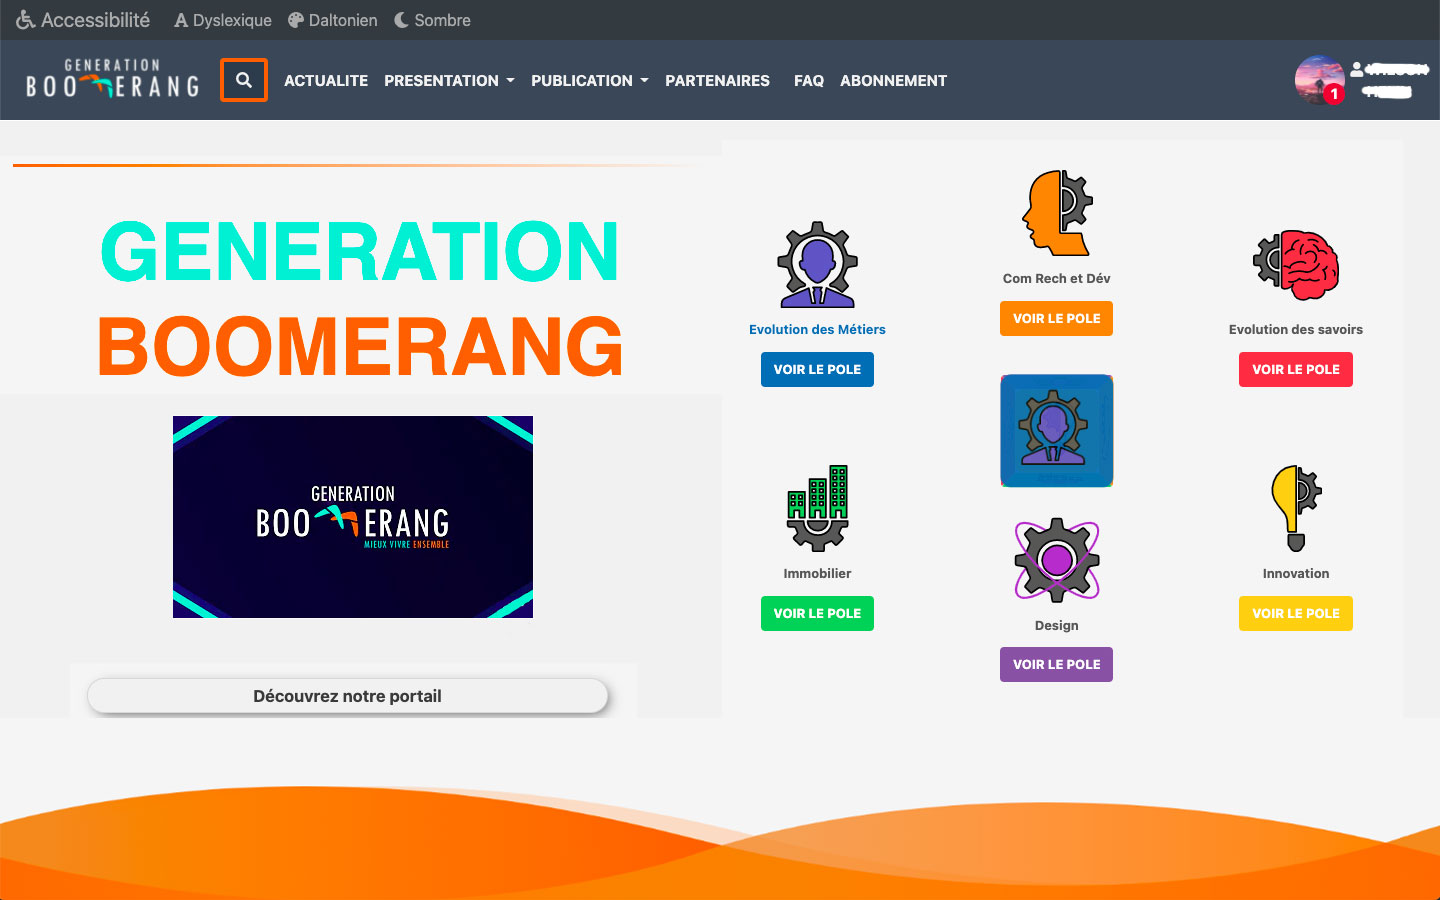Enable Dyslexique font mode

click(x=223, y=20)
